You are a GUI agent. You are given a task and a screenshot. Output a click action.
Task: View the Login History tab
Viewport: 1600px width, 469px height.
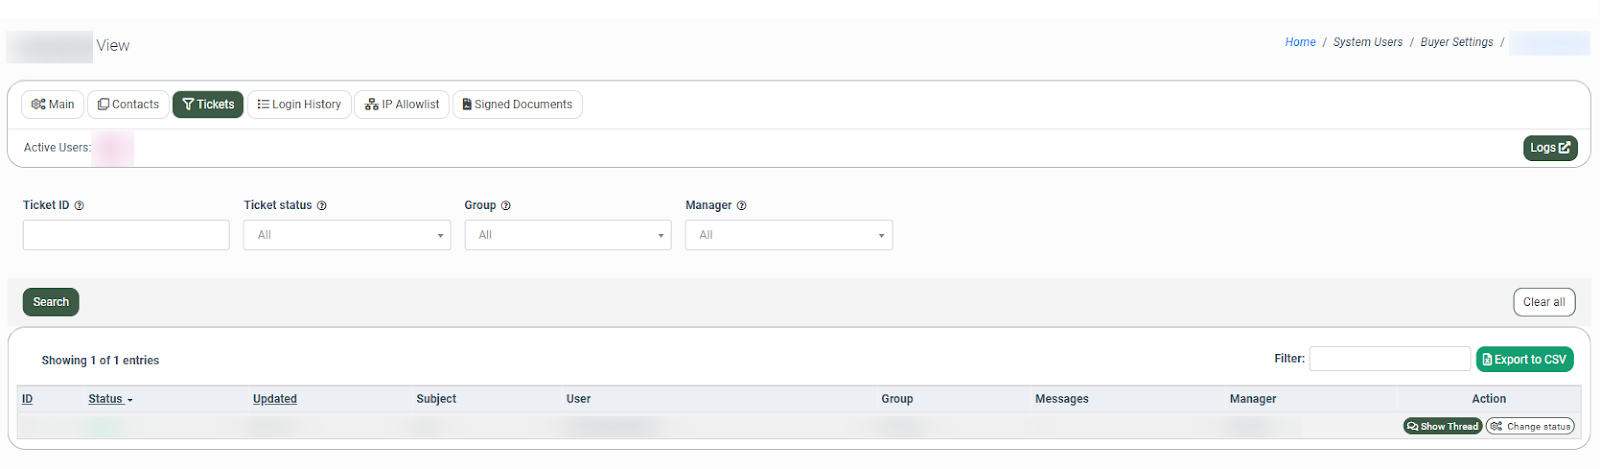[299, 104]
